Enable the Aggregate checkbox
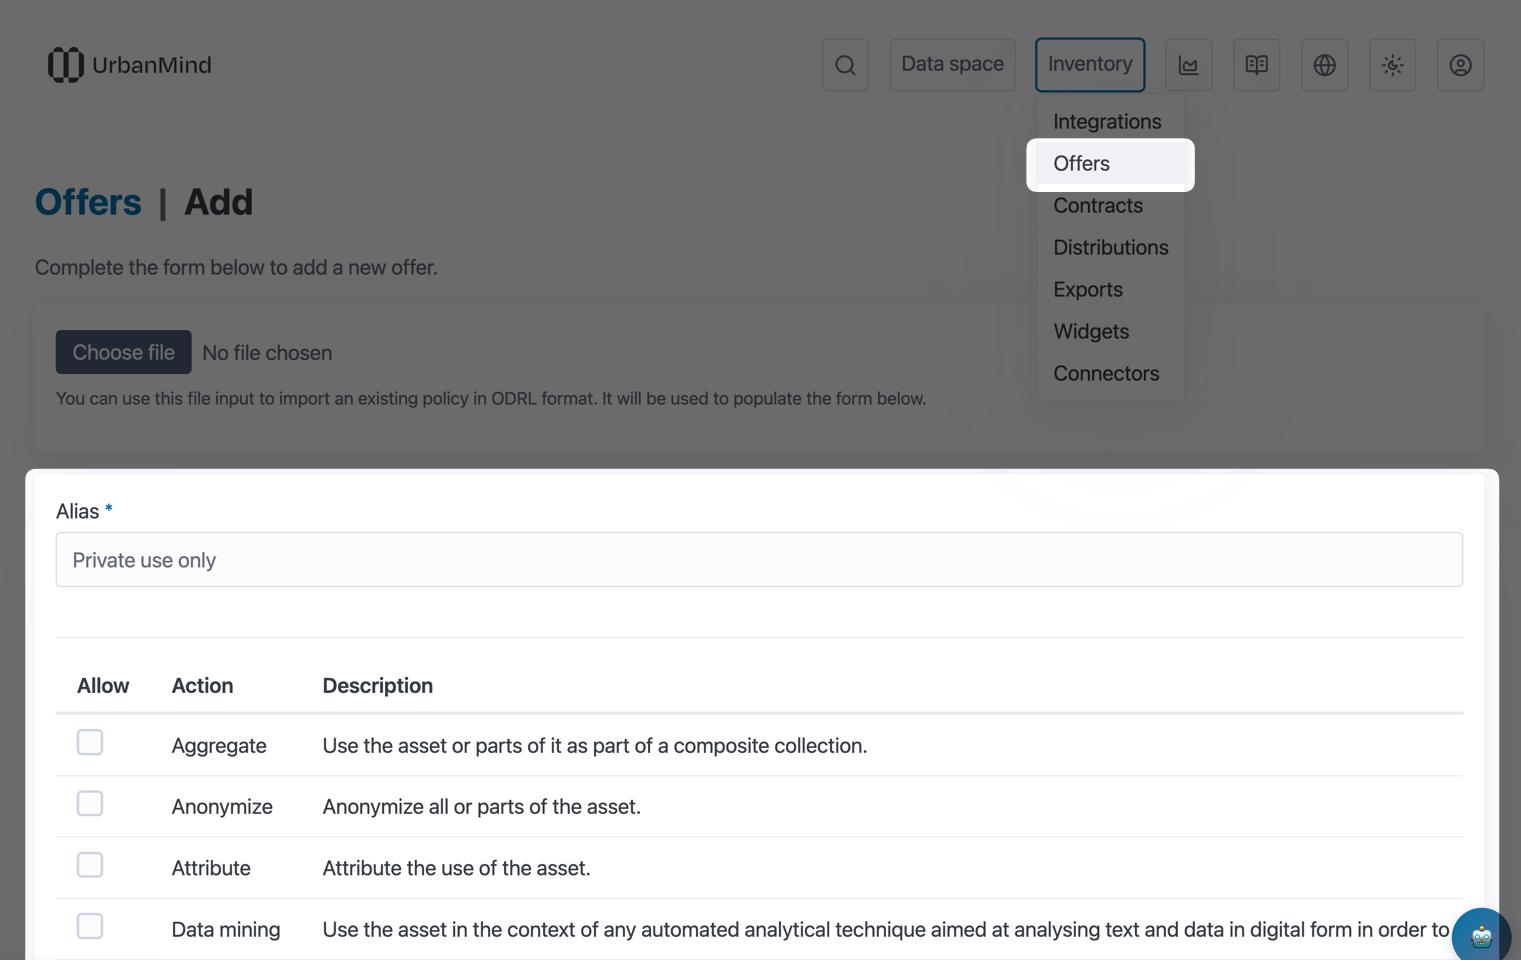Screen dimensions: 1521x960 click(90, 742)
